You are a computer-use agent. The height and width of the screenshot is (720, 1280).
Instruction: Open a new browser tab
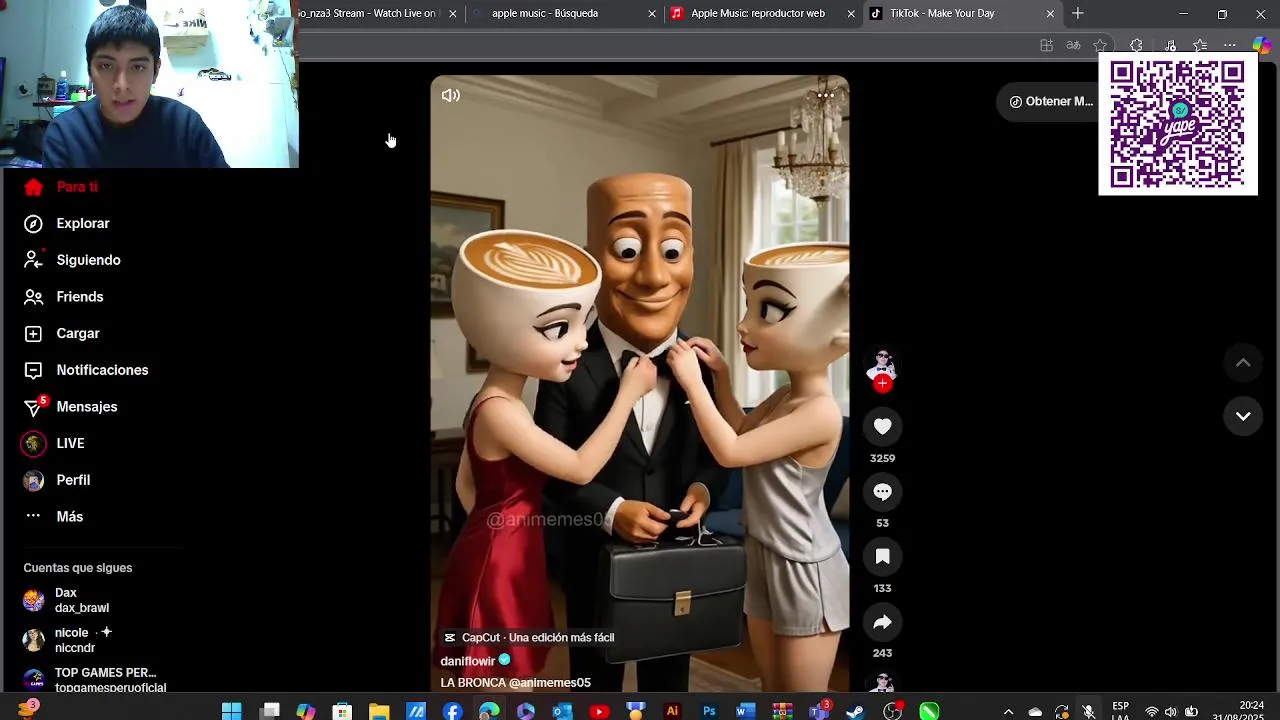point(1078,14)
